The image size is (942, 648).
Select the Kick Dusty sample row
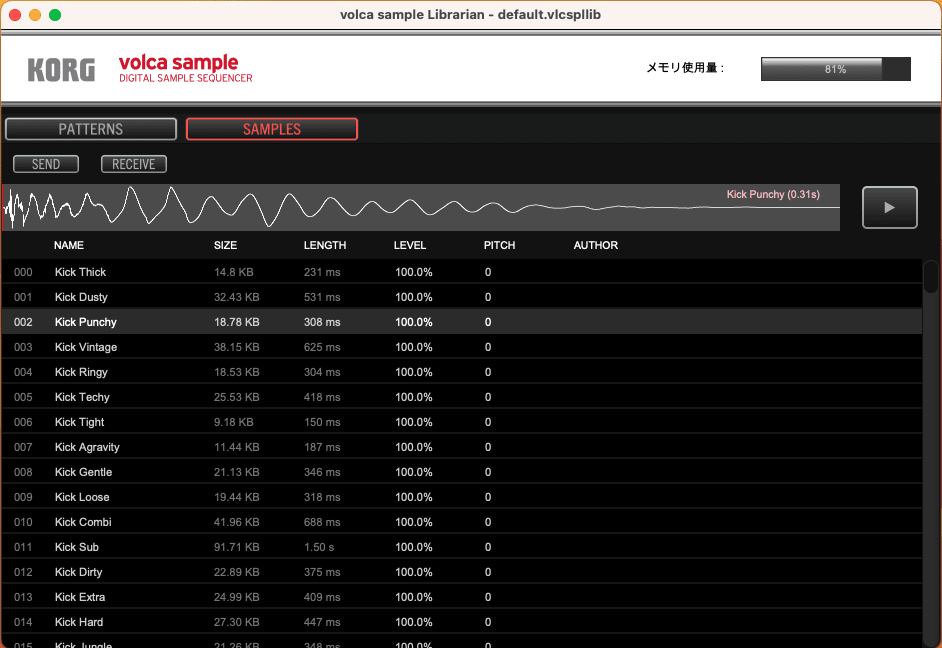pyautogui.click(x=461, y=297)
